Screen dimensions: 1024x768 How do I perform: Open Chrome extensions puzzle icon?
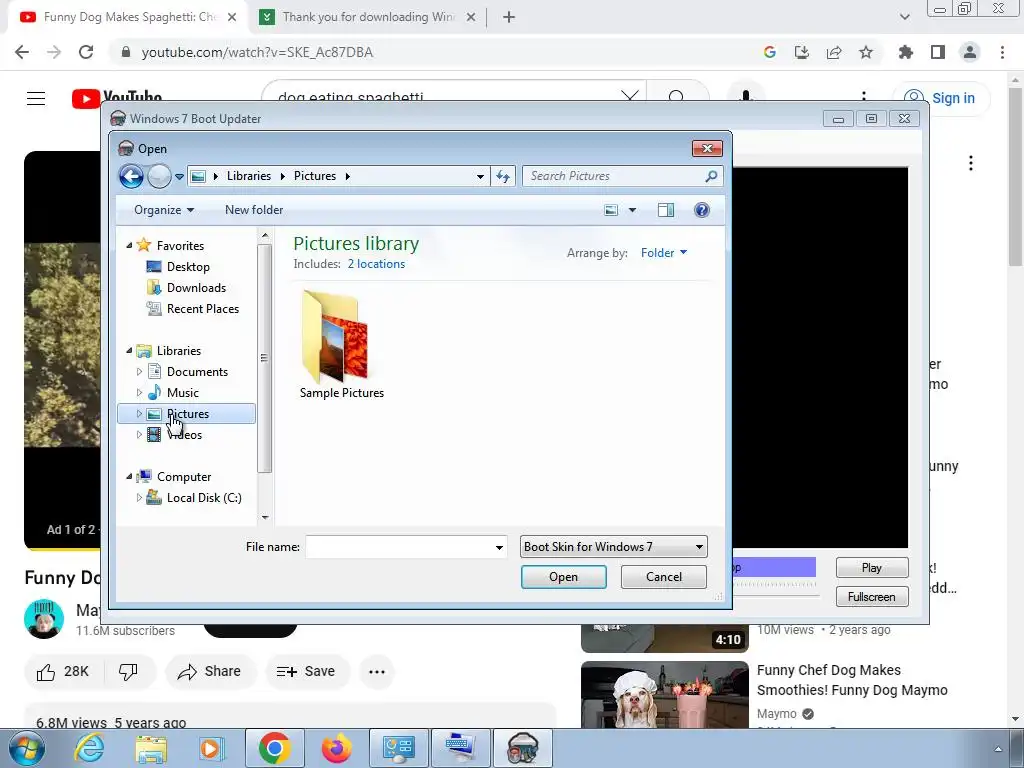point(905,52)
